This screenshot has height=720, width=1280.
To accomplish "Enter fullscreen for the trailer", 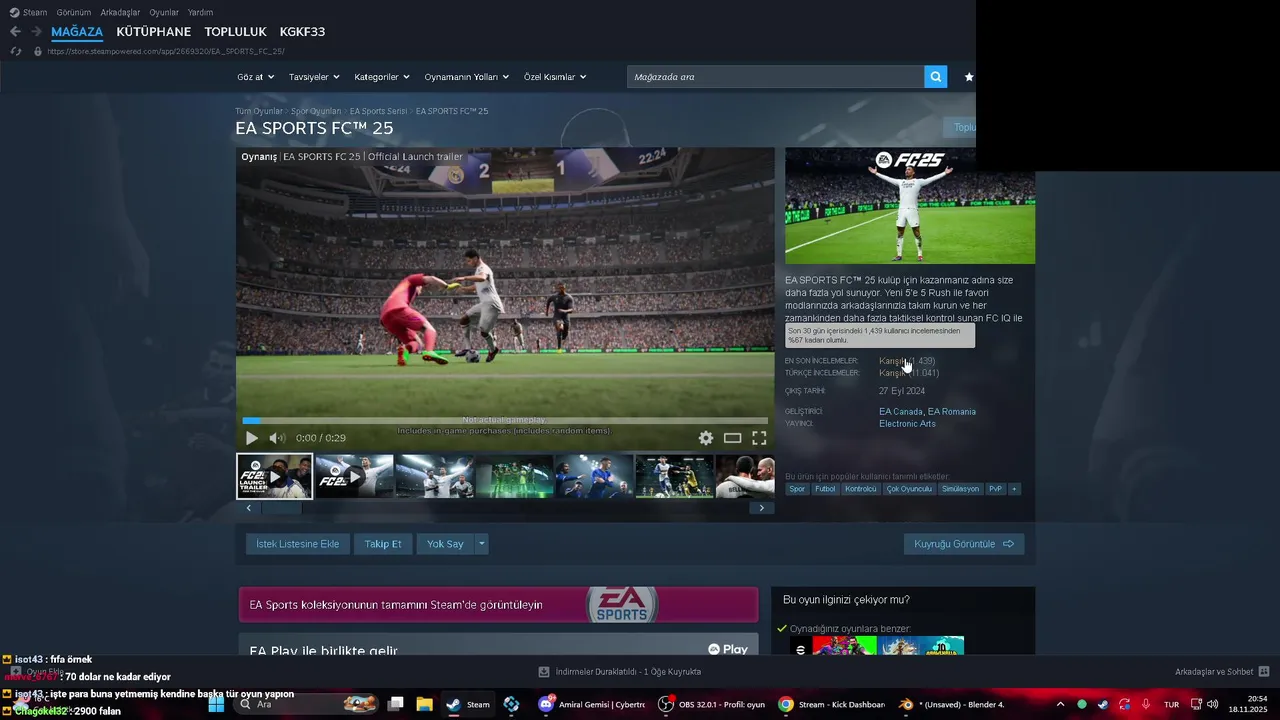I will (759, 438).
